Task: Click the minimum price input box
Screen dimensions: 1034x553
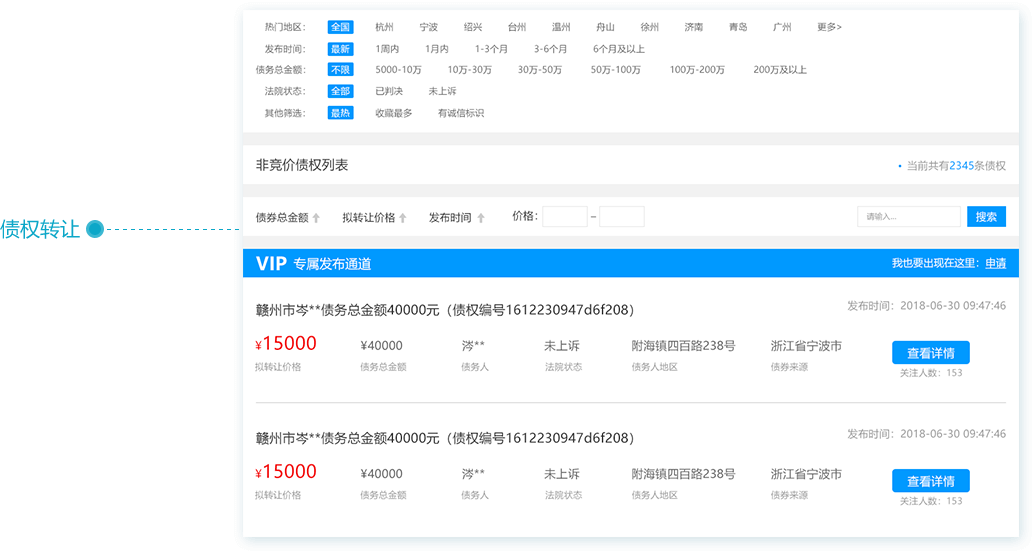Action: pyautogui.click(x=564, y=217)
